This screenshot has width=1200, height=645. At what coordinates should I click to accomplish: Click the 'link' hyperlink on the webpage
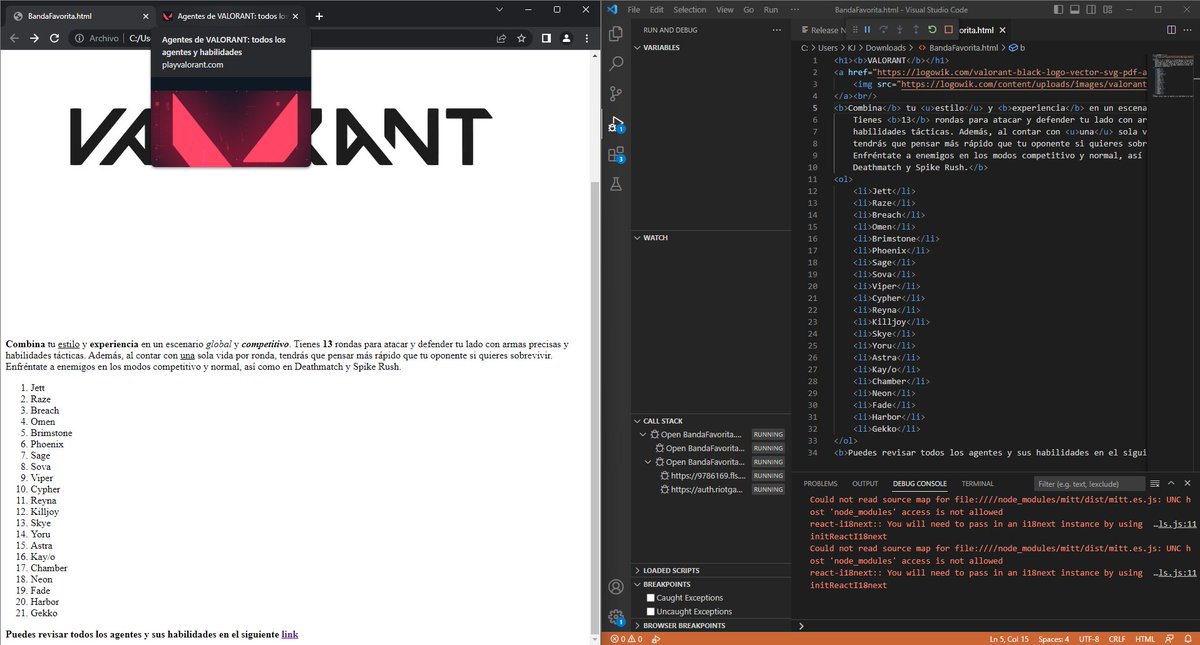[x=290, y=634]
